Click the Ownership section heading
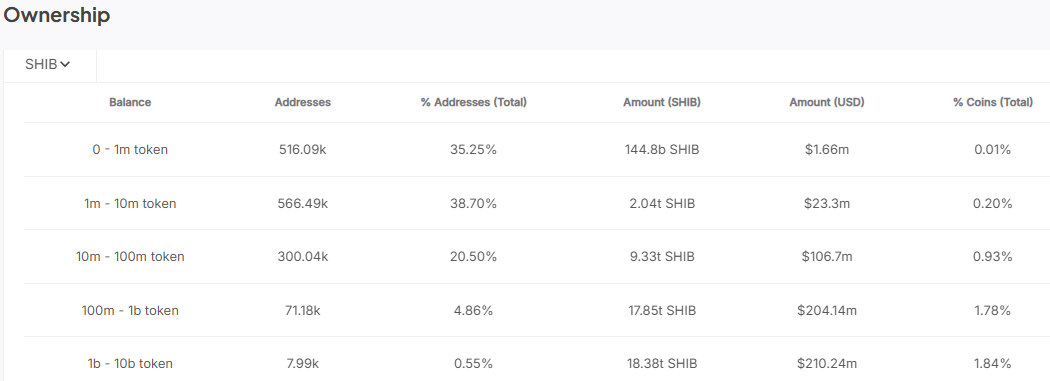This screenshot has height=381, width=1050. [57, 15]
